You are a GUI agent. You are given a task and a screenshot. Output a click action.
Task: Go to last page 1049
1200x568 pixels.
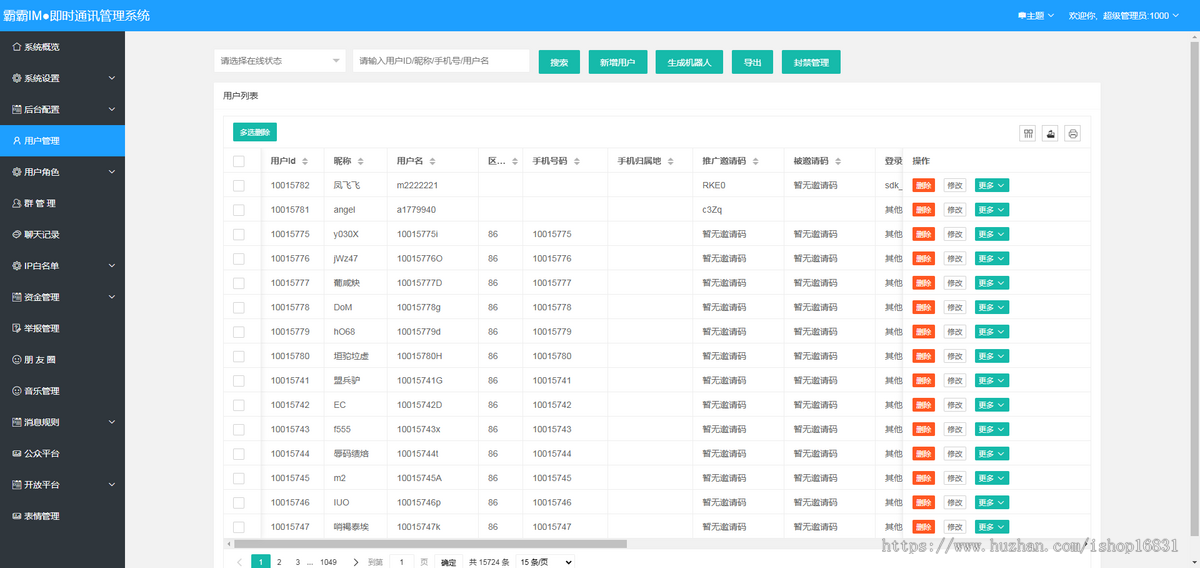click(x=328, y=562)
